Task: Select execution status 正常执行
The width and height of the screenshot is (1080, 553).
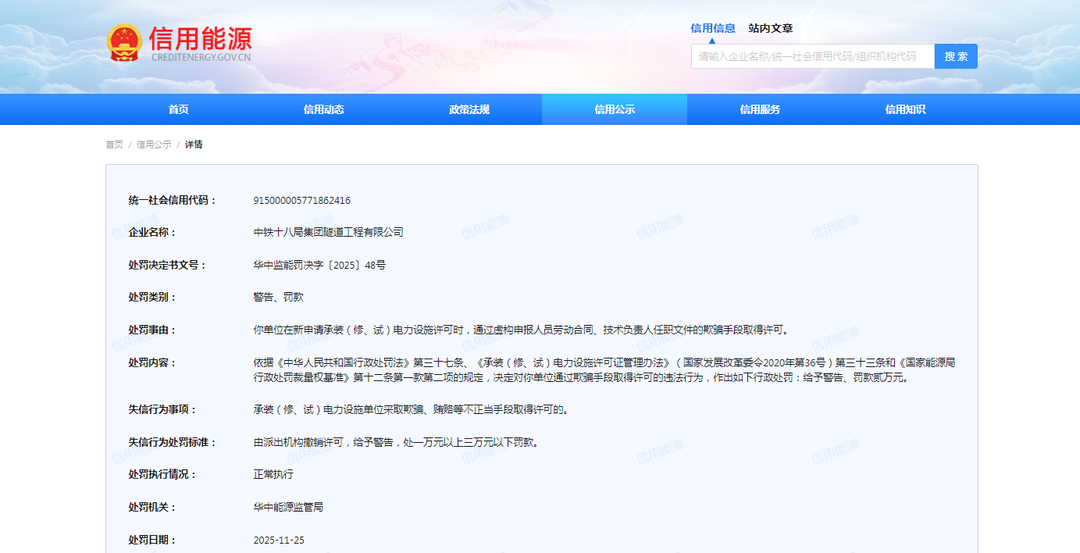Action: coord(273,474)
